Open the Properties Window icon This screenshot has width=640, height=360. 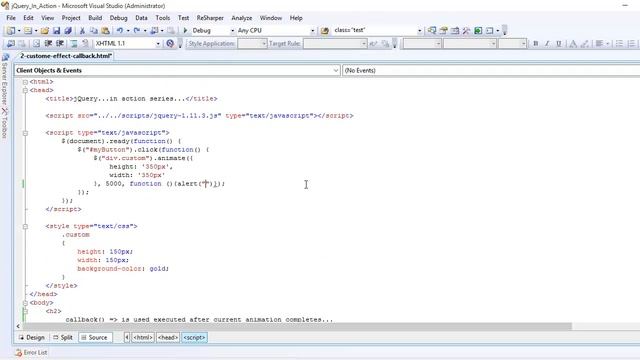[x=443, y=31]
